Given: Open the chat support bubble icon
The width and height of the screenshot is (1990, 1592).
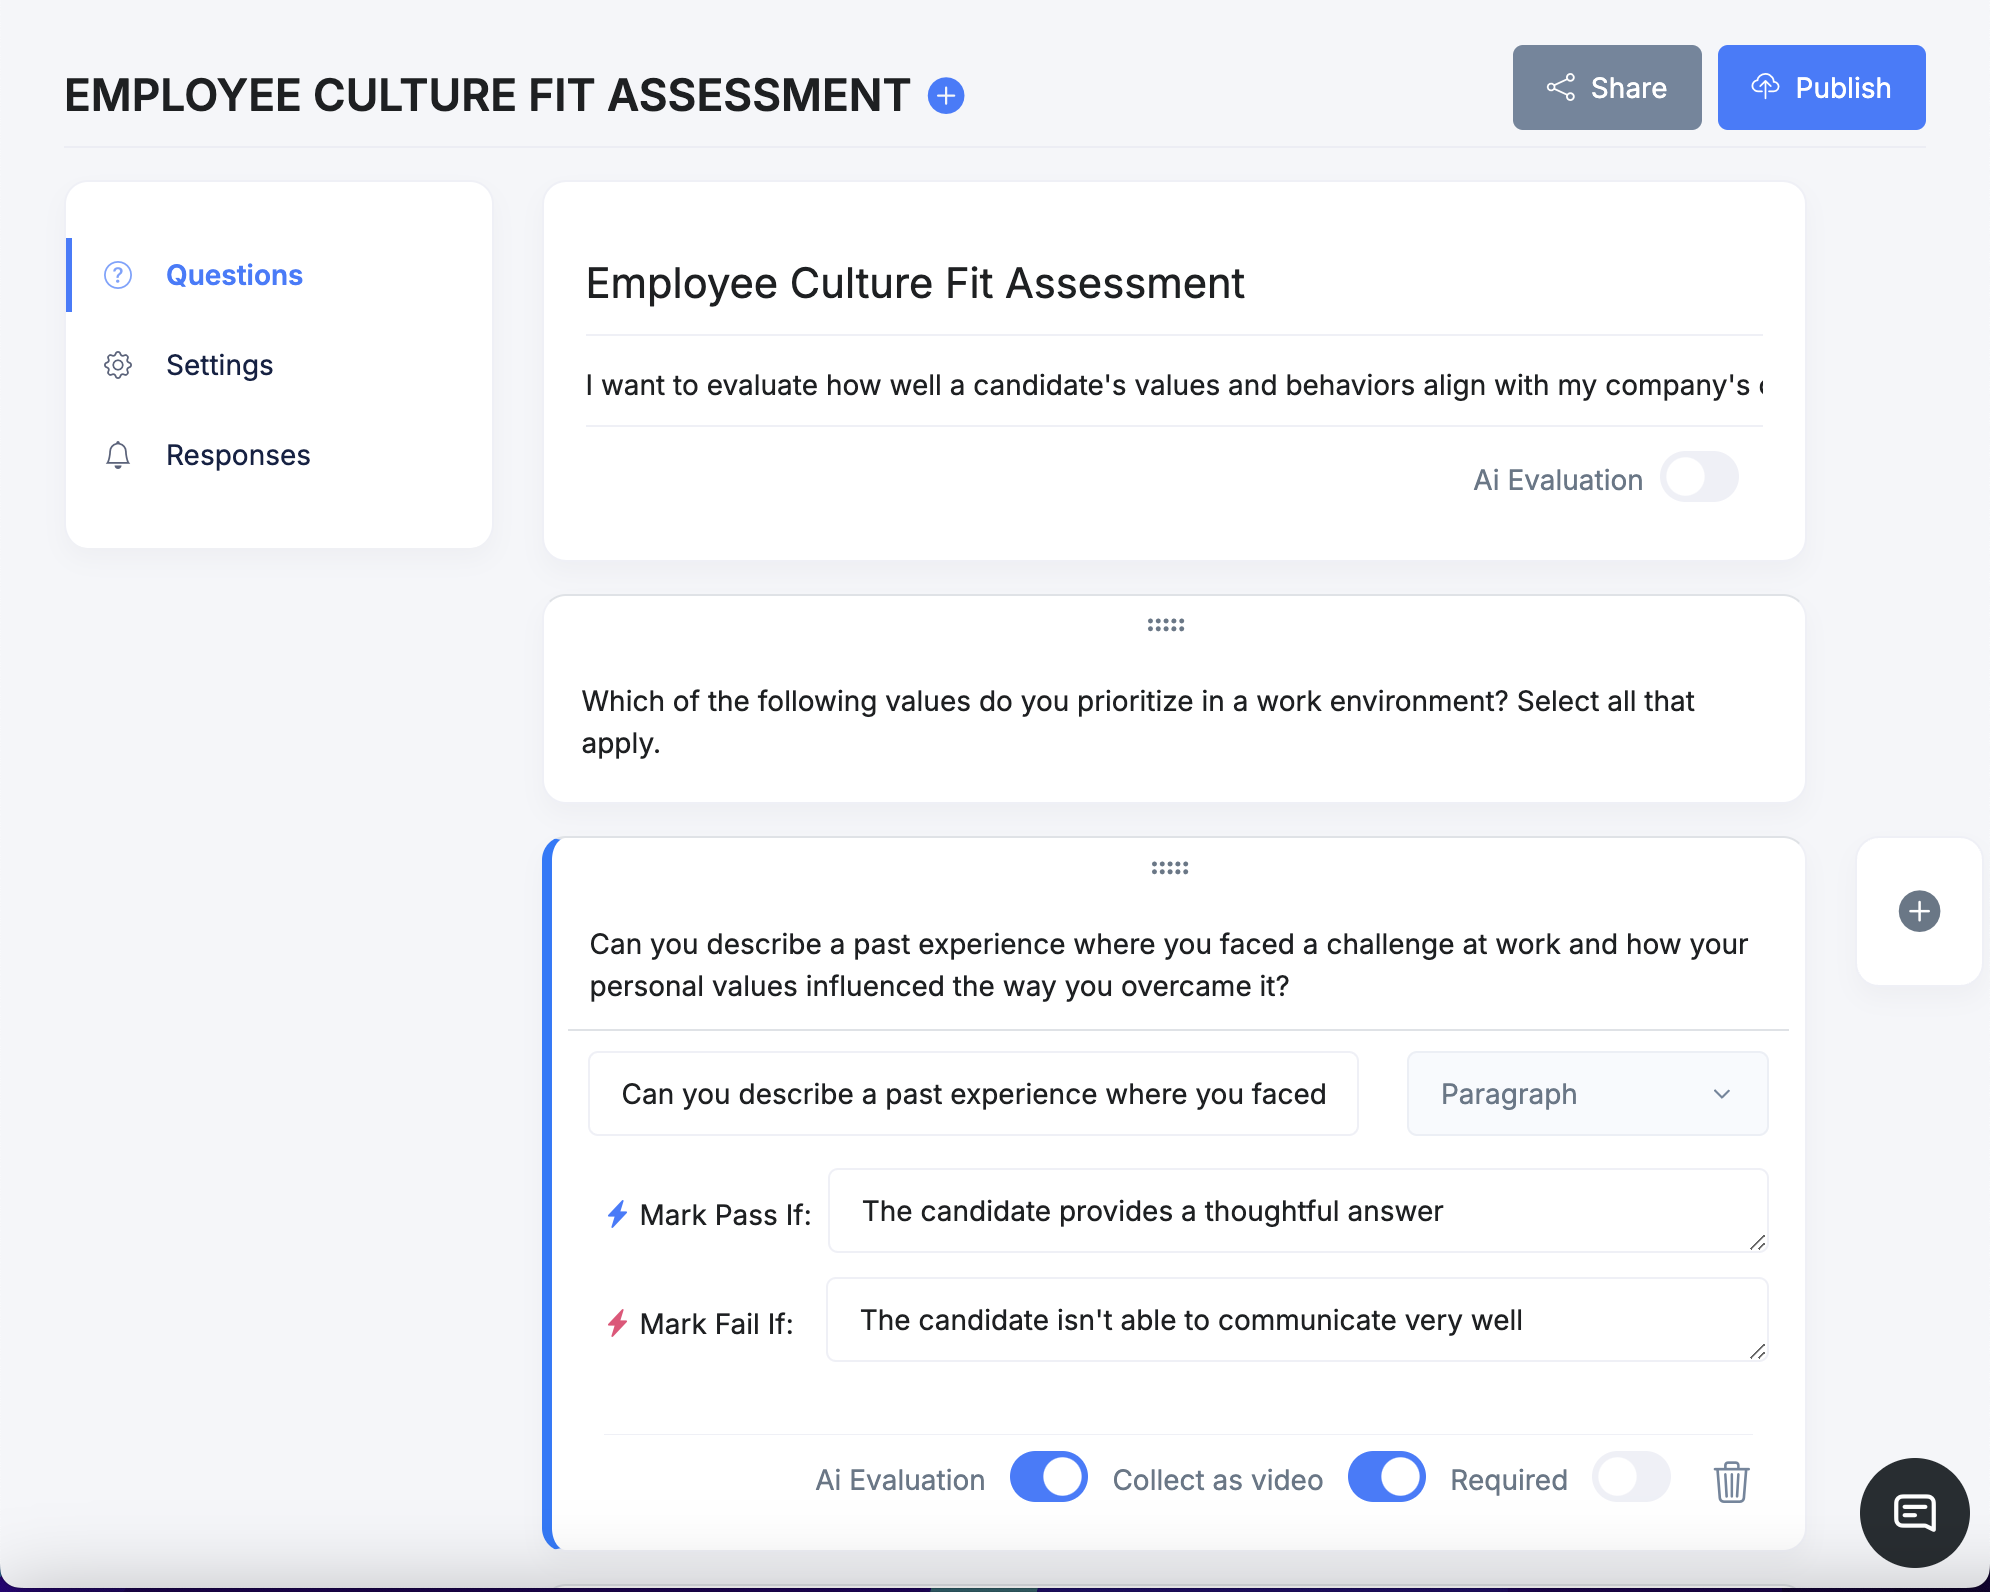Looking at the screenshot, I should click(x=1914, y=1512).
